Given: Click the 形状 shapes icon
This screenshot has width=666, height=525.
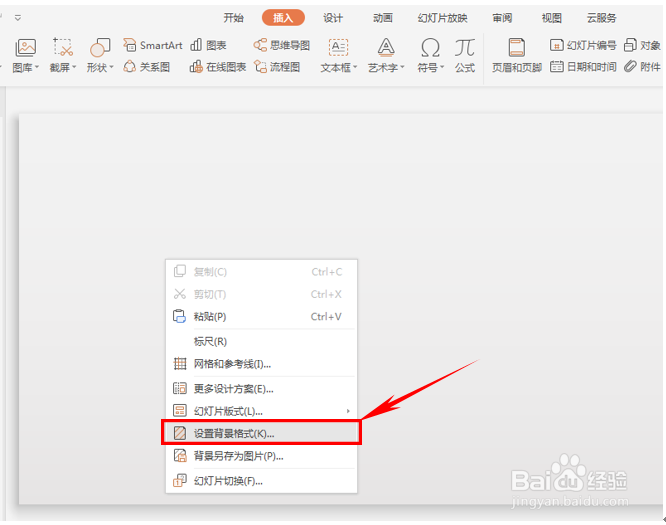Looking at the screenshot, I should click(99, 48).
